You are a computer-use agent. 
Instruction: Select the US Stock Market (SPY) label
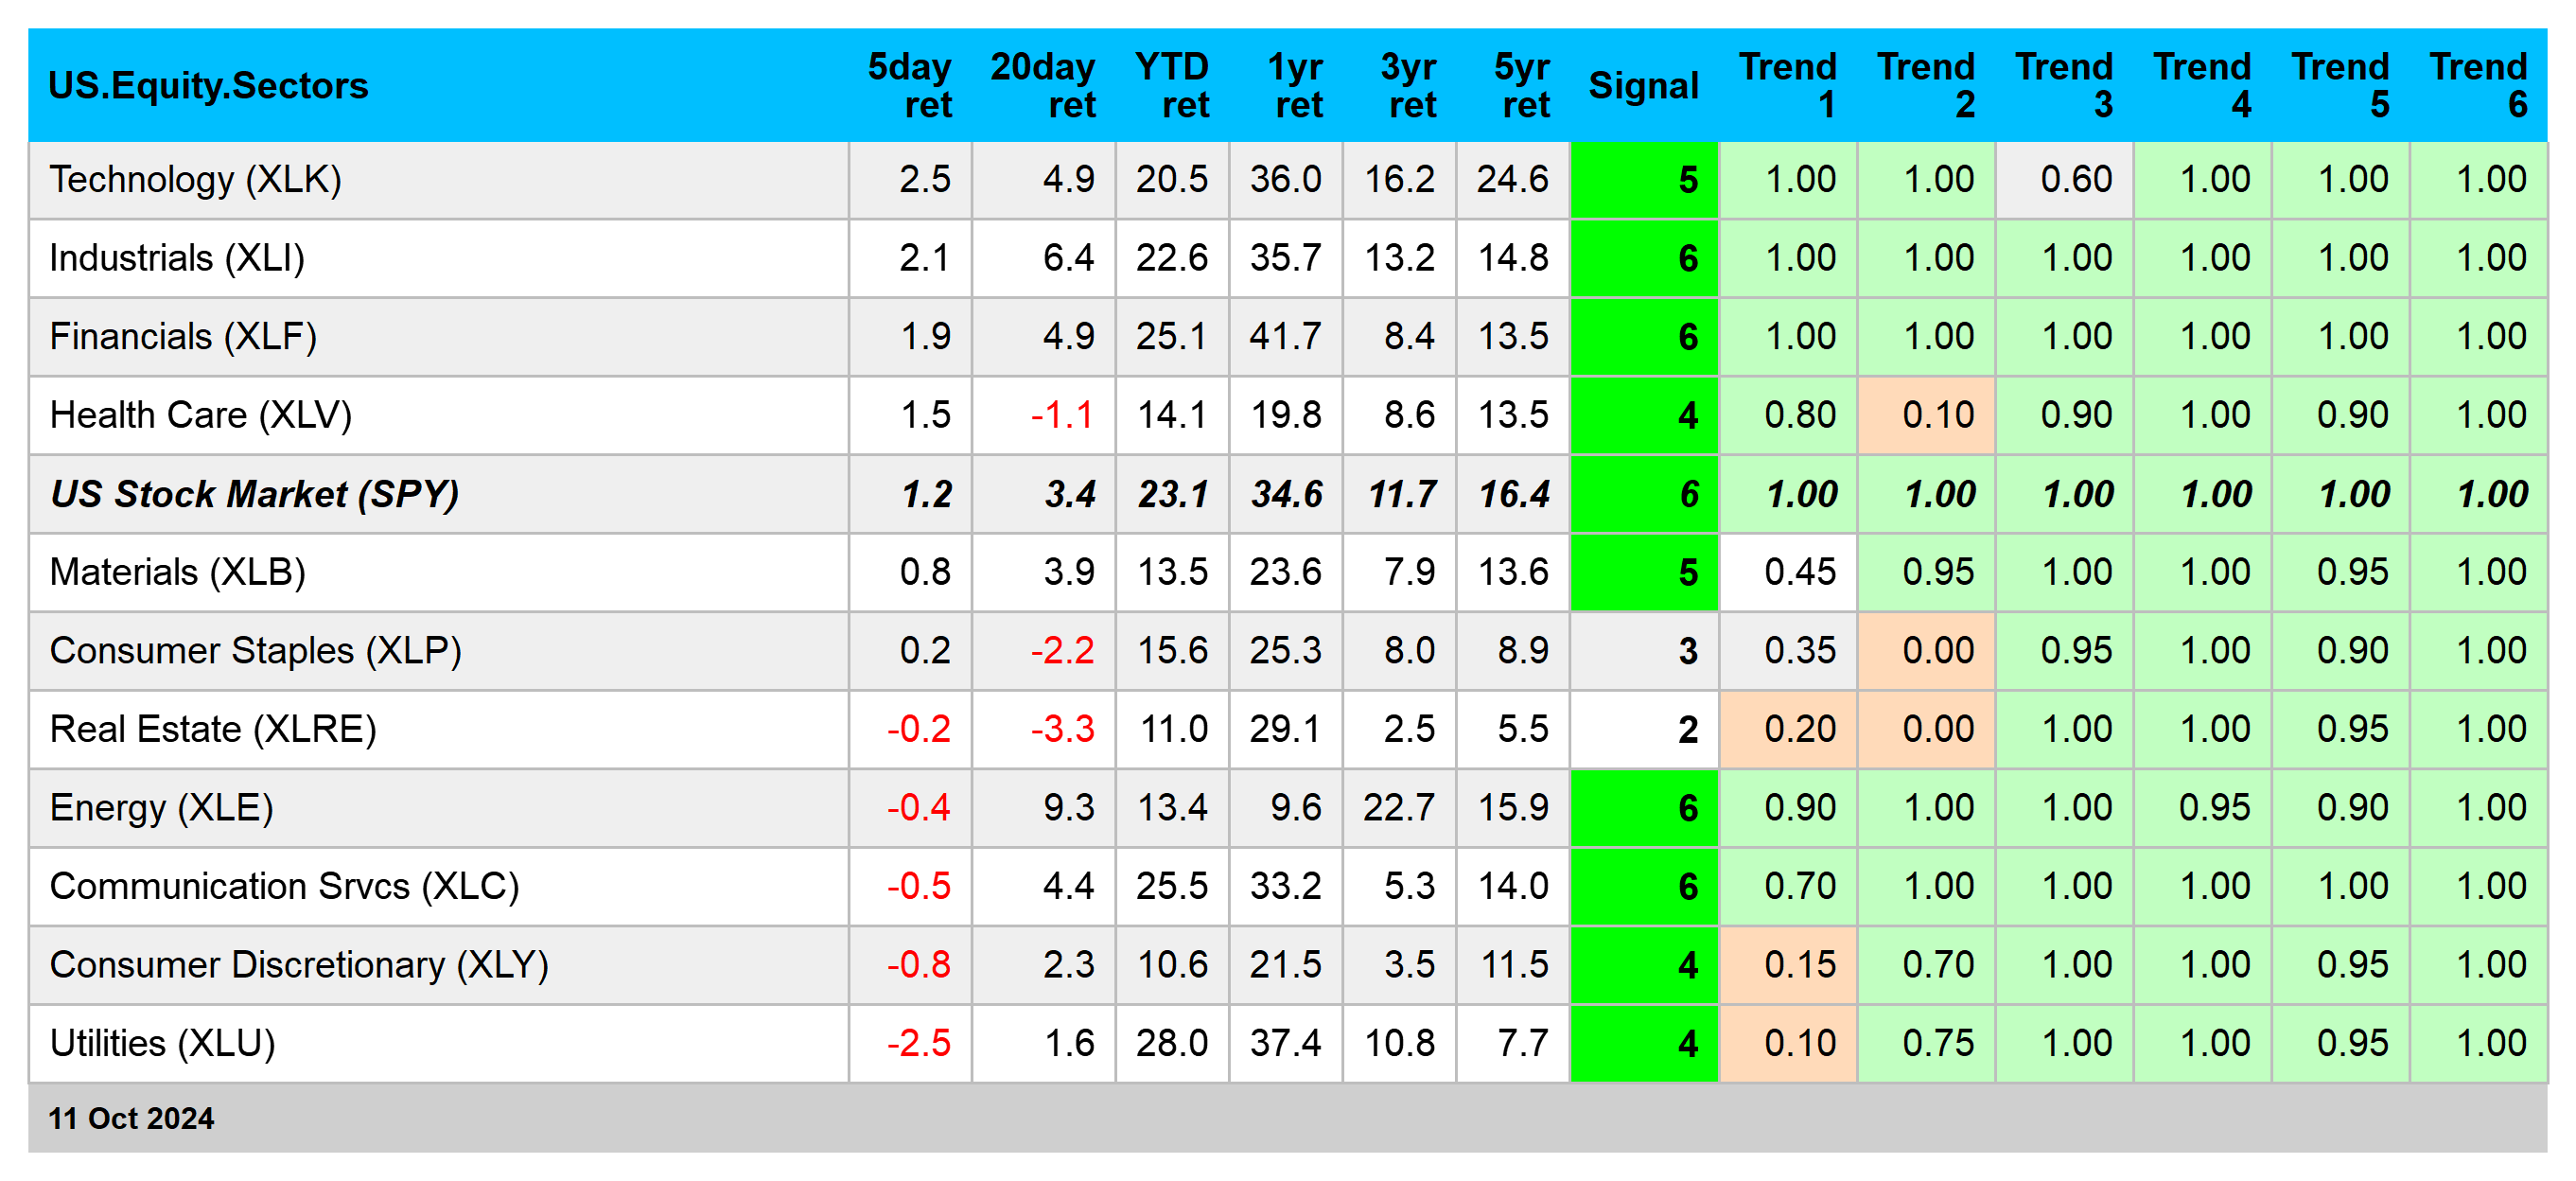[x=254, y=494]
